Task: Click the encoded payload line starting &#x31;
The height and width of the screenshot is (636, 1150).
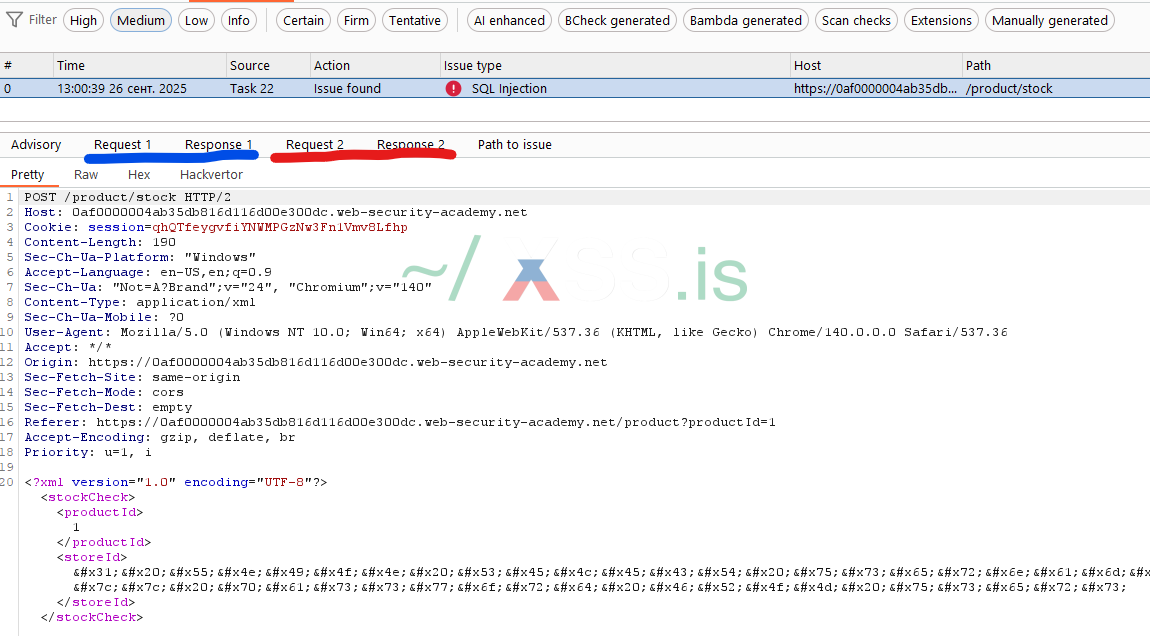Action: tap(611, 572)
